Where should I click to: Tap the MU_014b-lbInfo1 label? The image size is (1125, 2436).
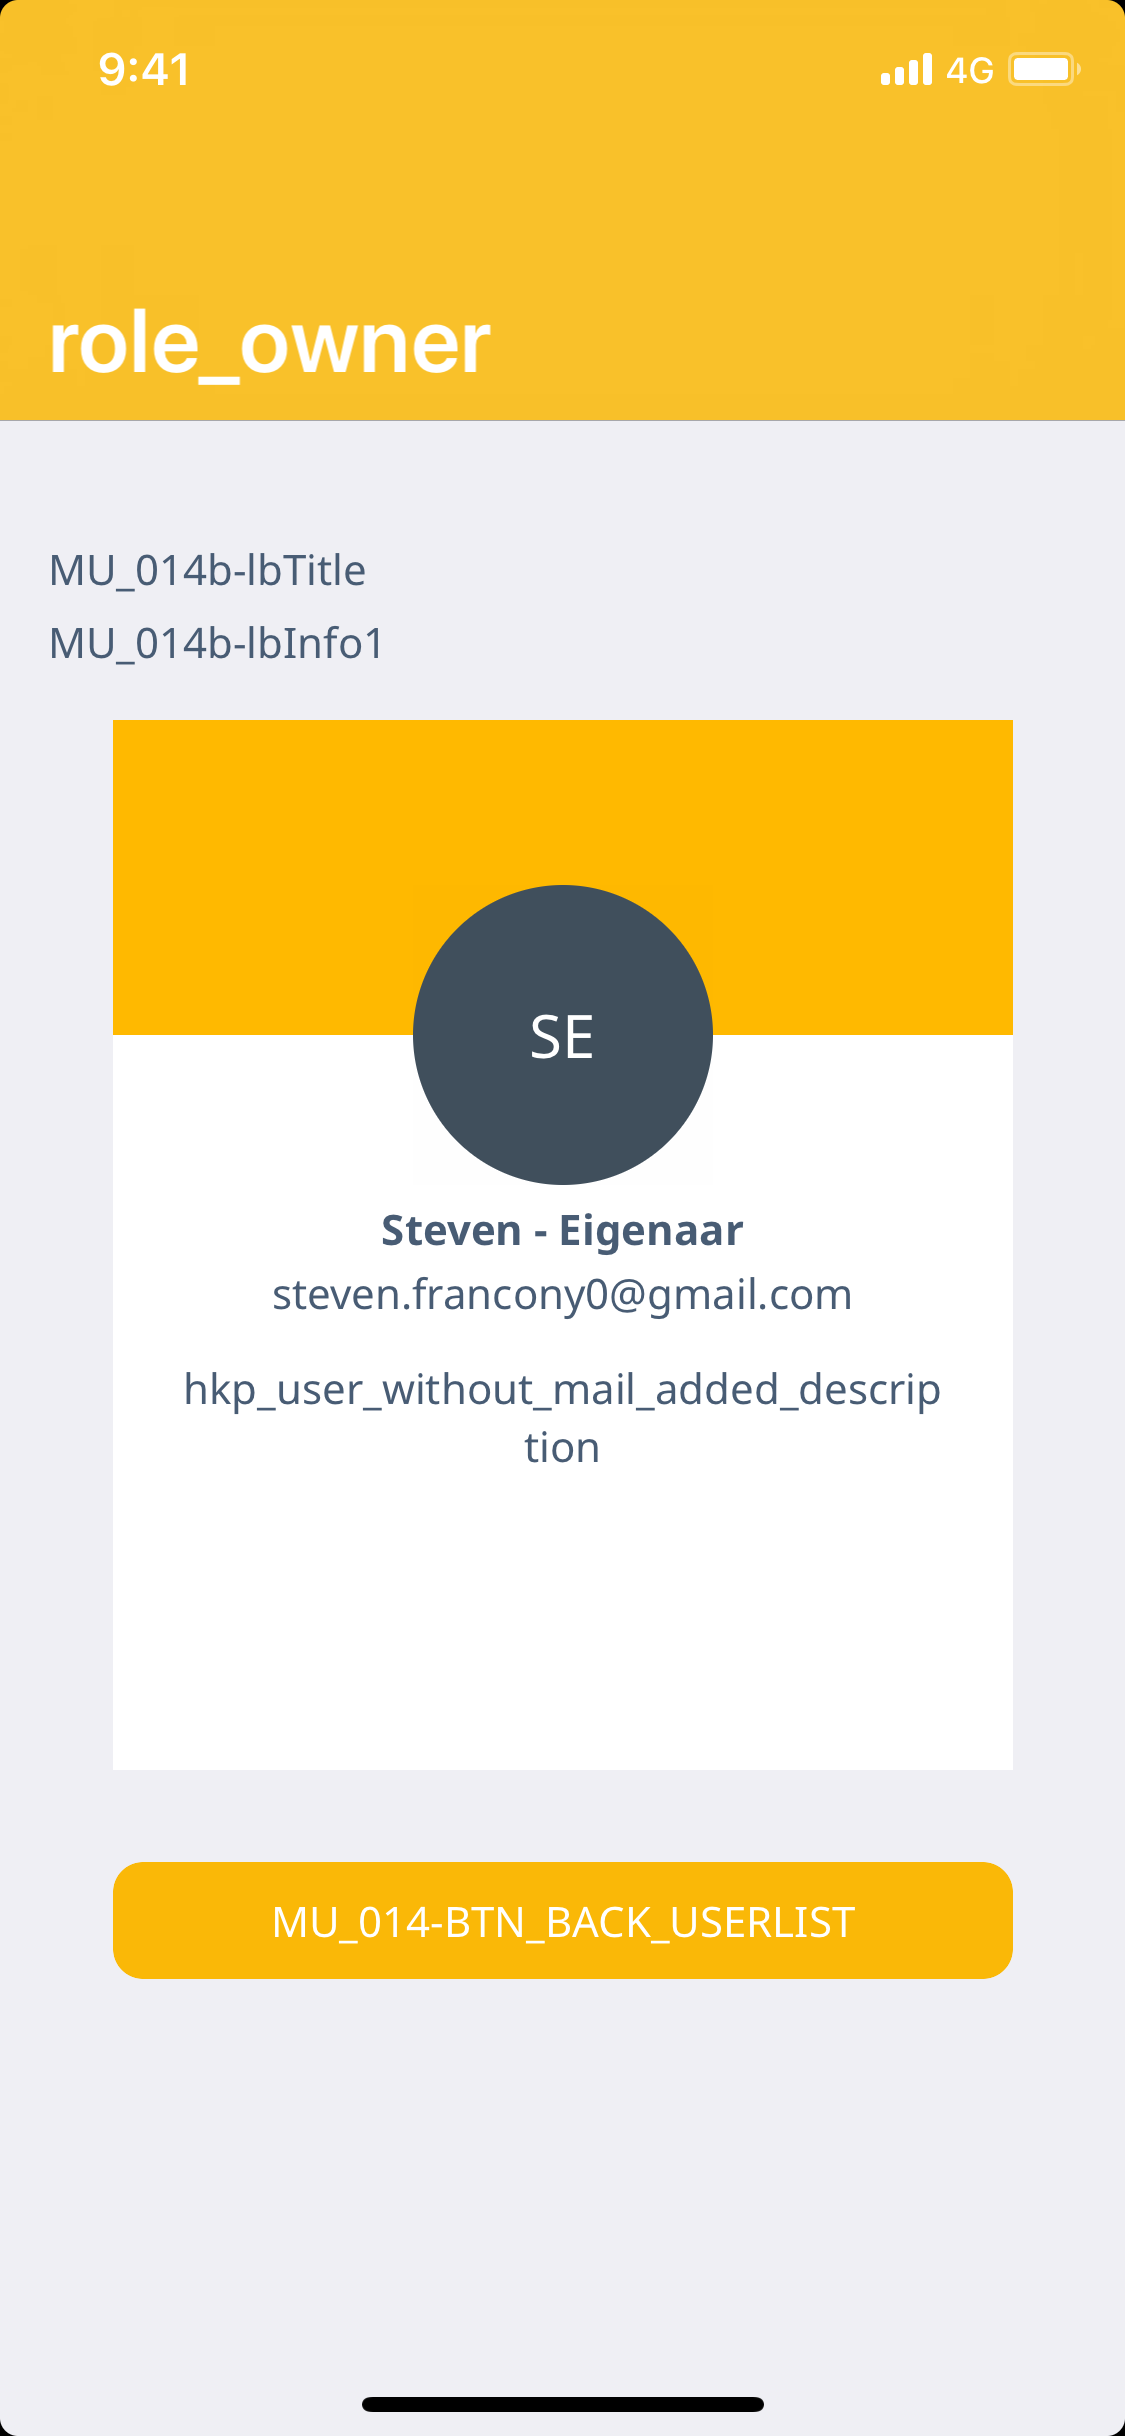(x=216, y=643)
